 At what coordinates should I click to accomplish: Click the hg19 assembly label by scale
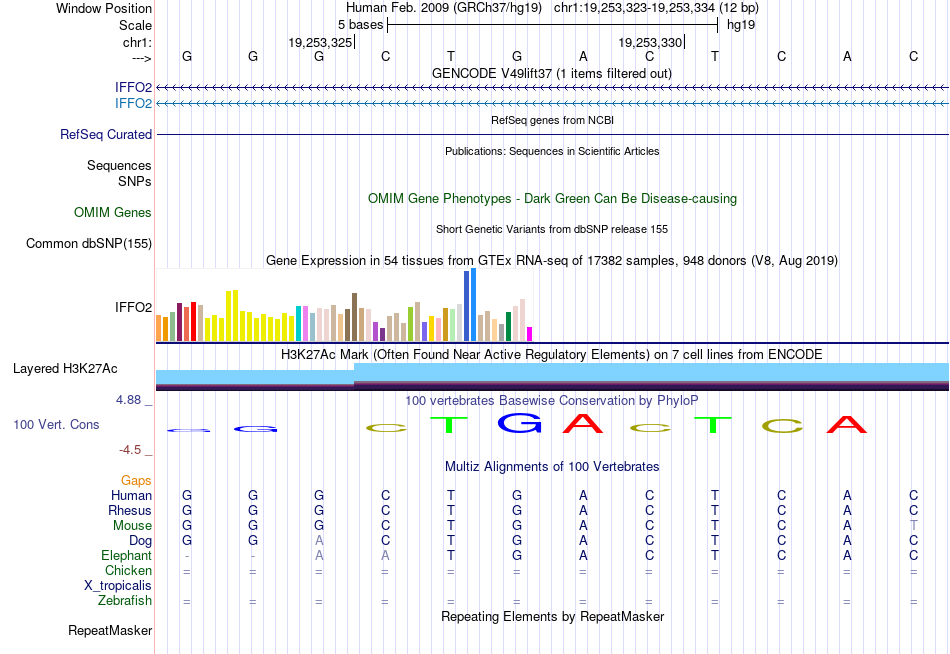(x=741, y=25)
